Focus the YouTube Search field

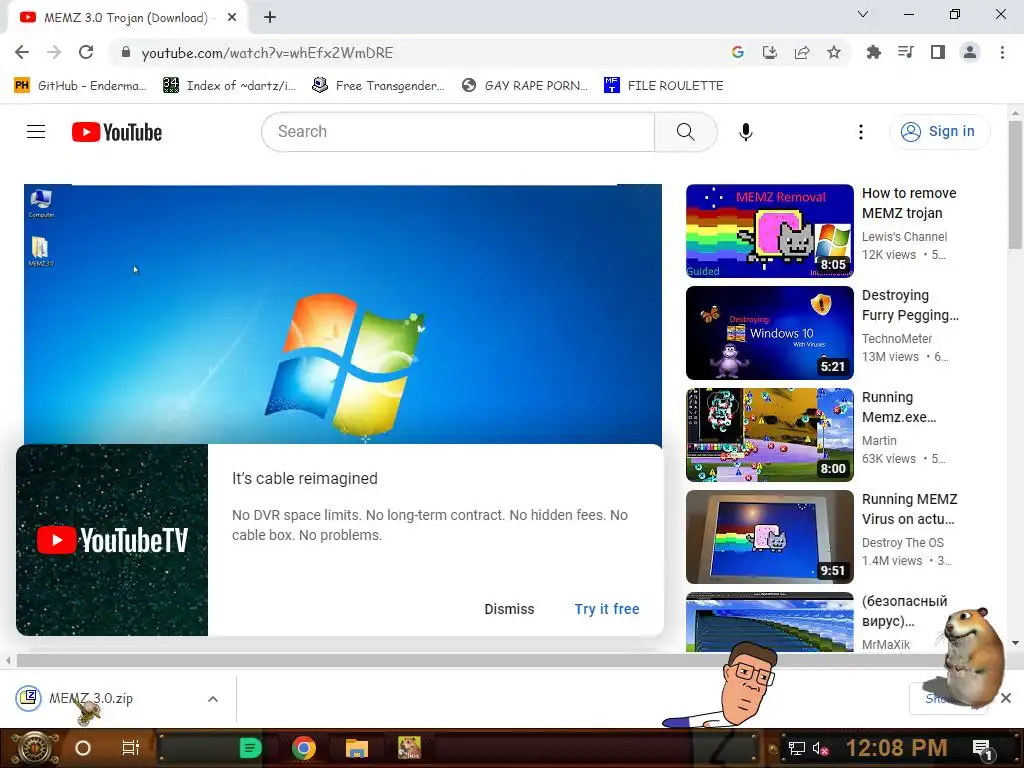click(x=458, y=132)
